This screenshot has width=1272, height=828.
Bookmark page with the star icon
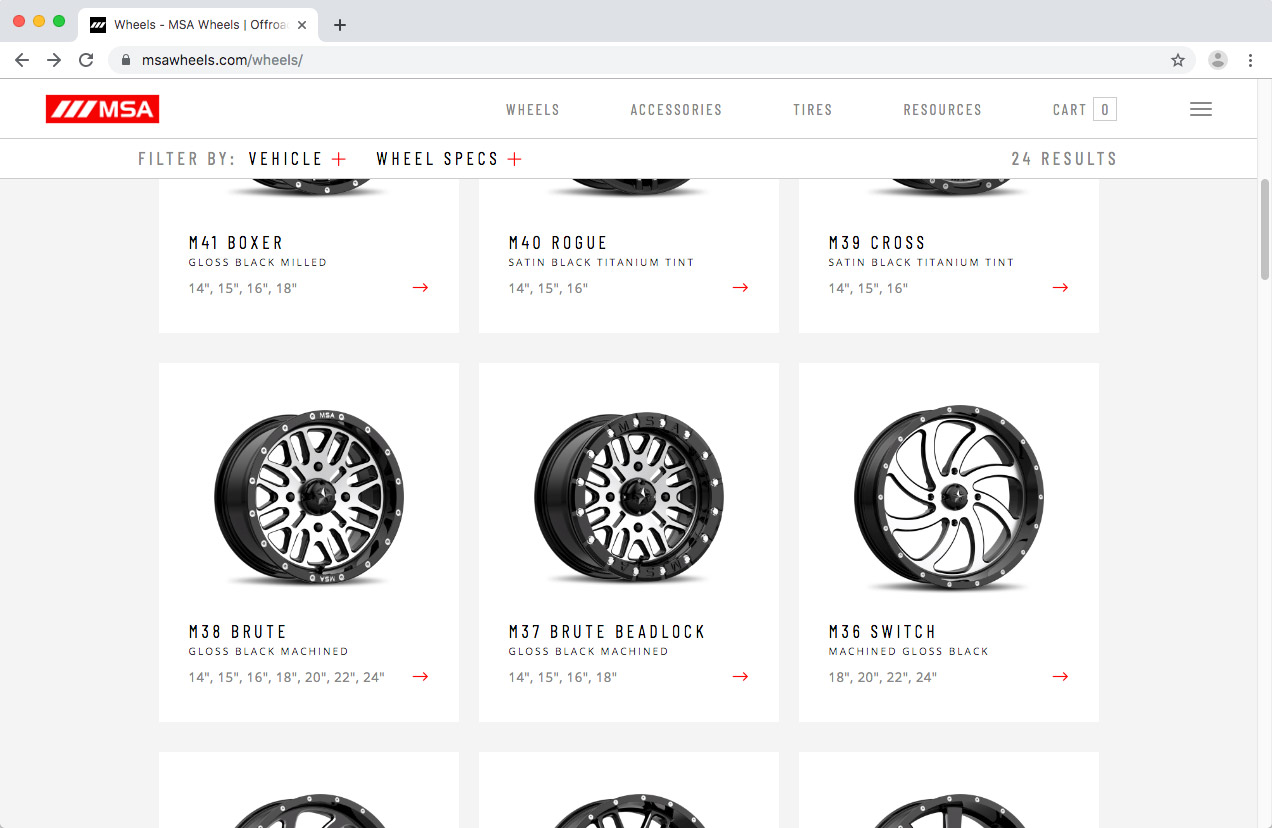point(1178,60)
